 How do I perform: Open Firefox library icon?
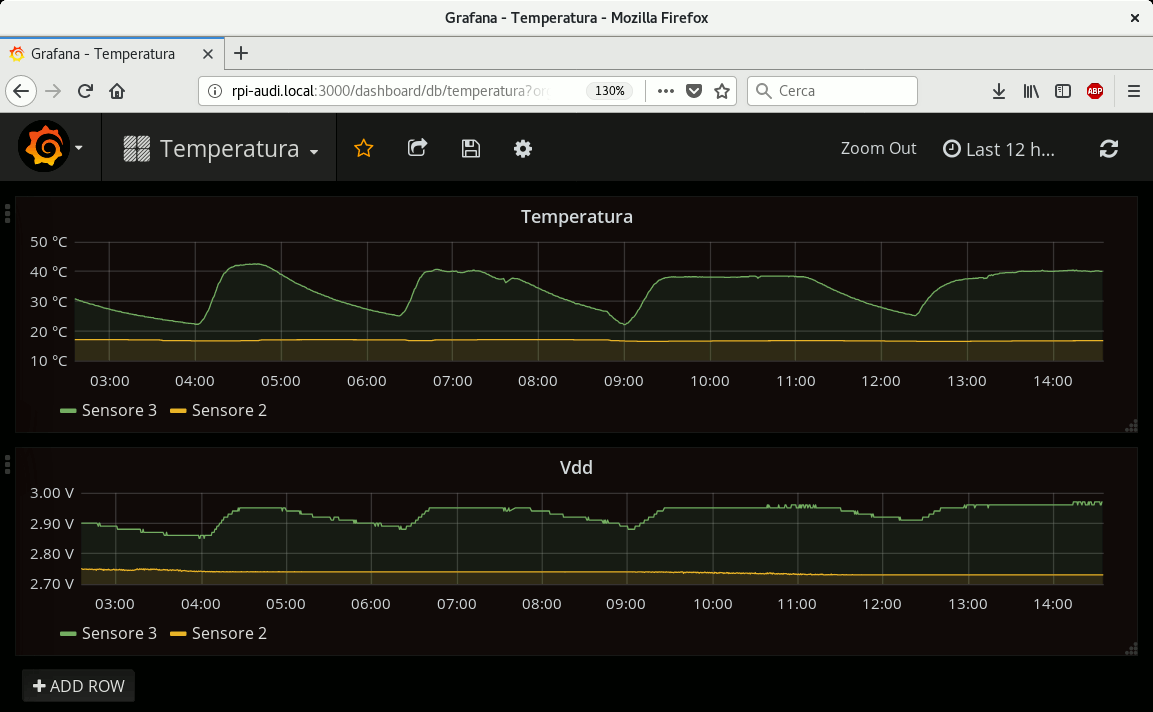(1031, 91)
